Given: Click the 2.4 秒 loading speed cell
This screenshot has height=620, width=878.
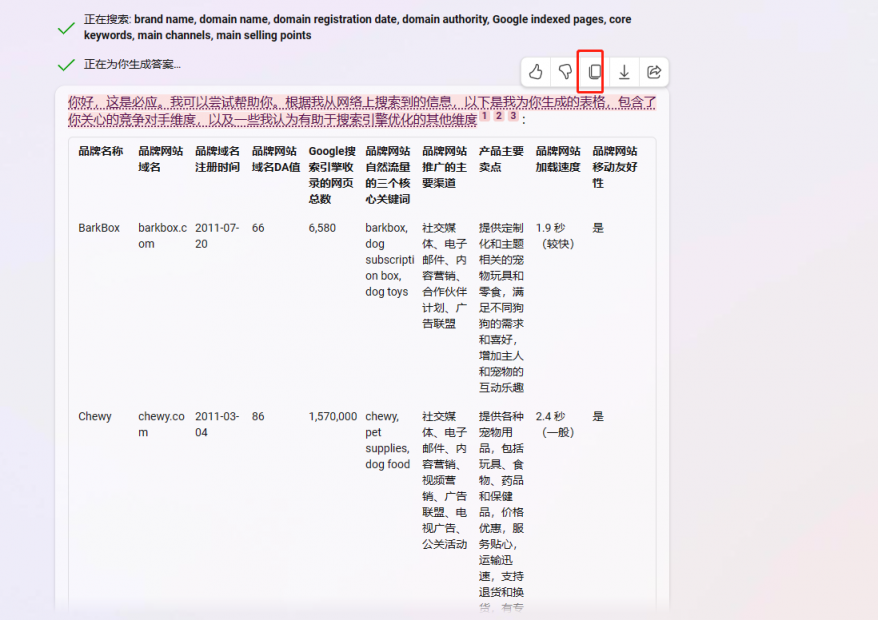Looking at the screenshot, I should pos(555,425).
